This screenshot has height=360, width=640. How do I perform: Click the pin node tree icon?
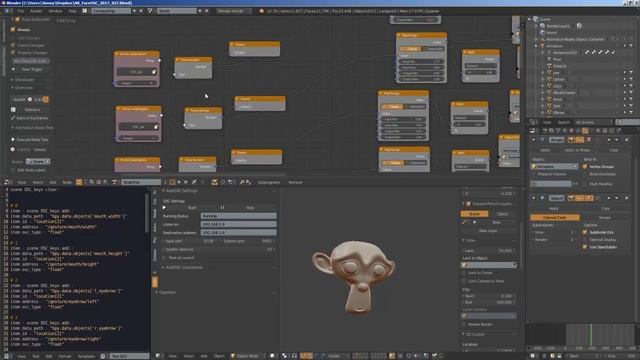click(x=194, y=182)
